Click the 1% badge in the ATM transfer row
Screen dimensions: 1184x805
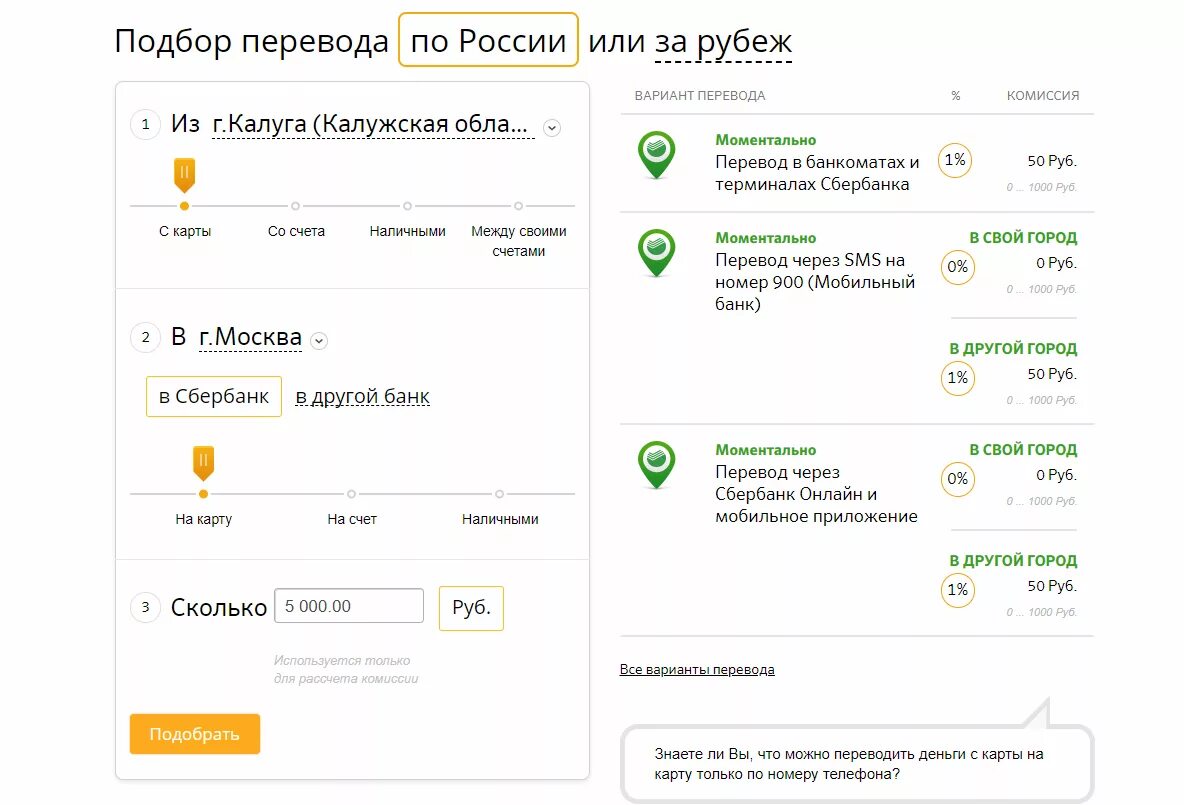pyautogui.click(x=954, y=160)
